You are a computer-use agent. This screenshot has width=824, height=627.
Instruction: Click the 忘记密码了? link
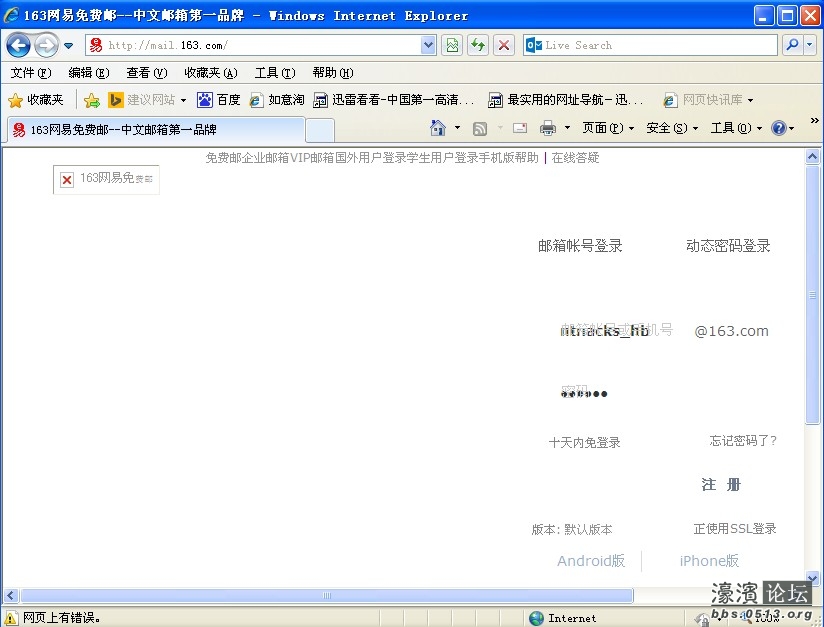pyautogui.click(x=743, y=441)
